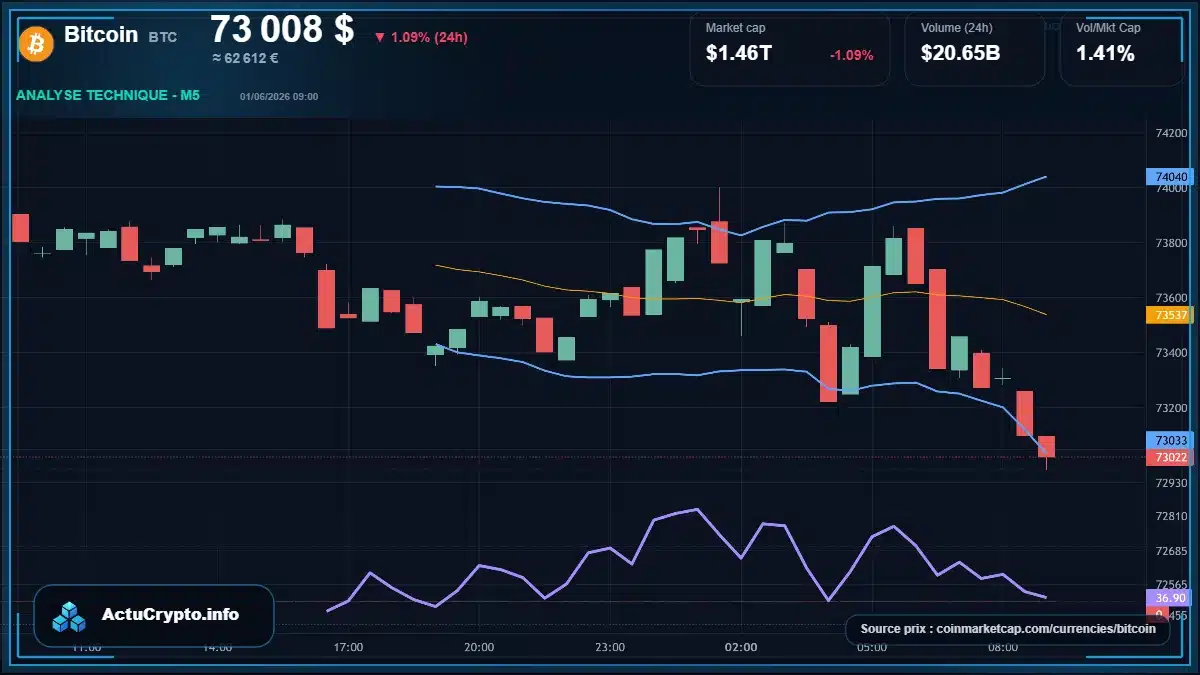The width and height of the screenshot is (1200, 675).
Task: Click the 72685 axis label
Action: click(x=1171, y=551)
